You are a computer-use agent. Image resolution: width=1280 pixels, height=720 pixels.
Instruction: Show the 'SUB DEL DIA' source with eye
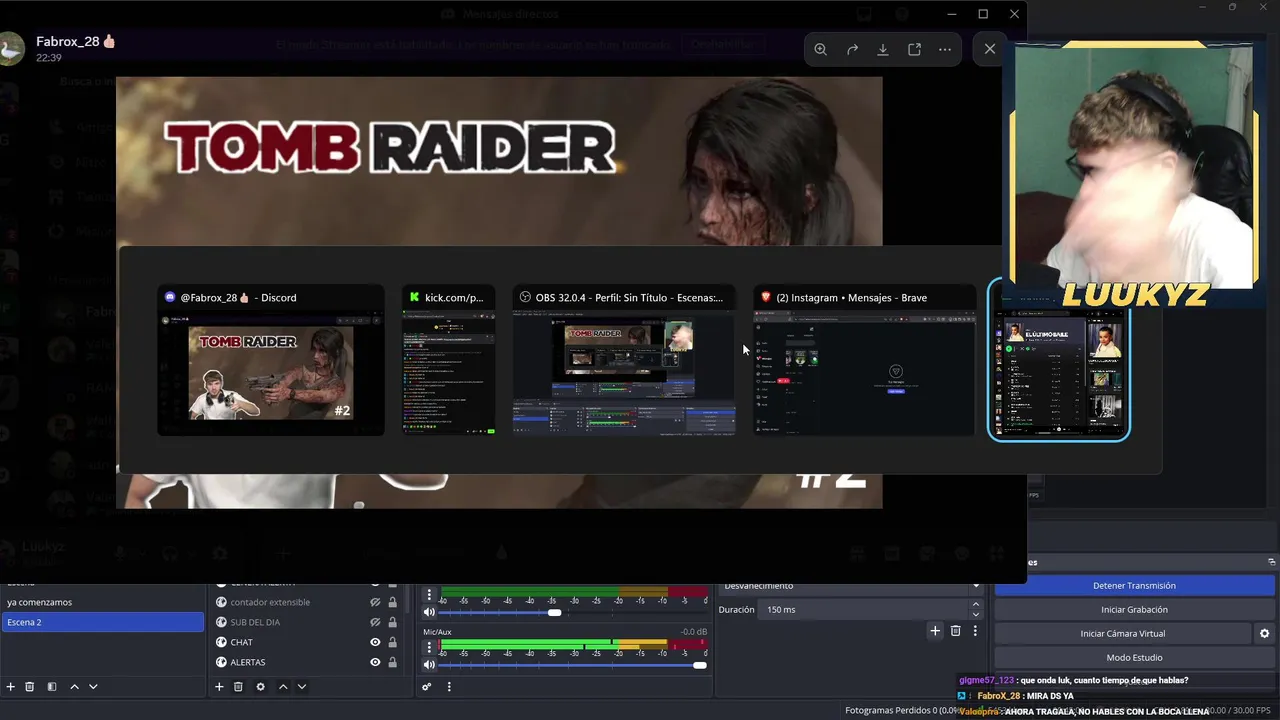[376, 622]
